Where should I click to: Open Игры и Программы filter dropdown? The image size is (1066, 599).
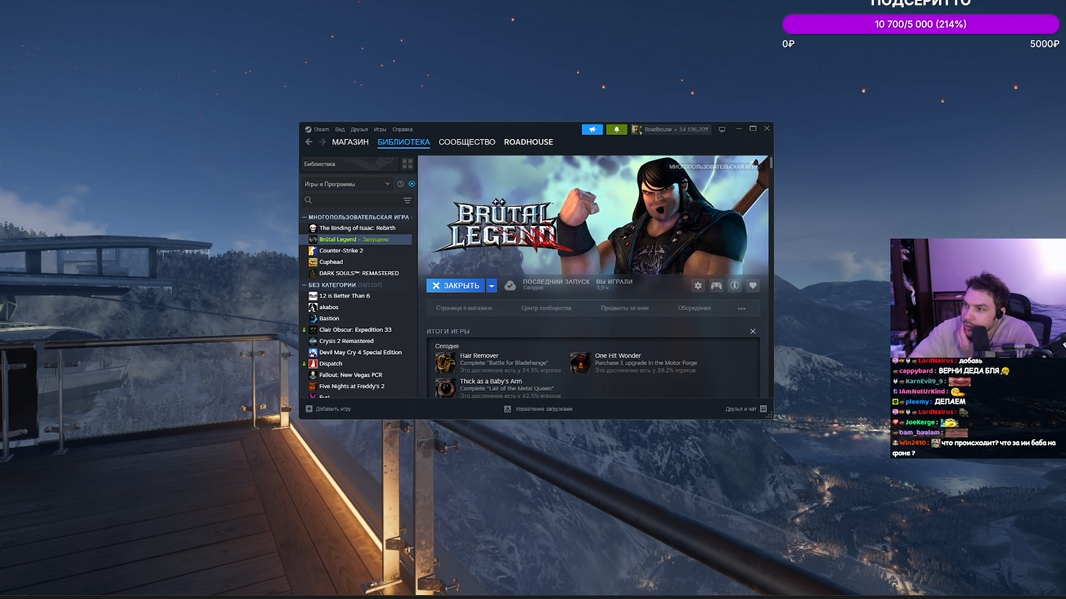(347, 184)
